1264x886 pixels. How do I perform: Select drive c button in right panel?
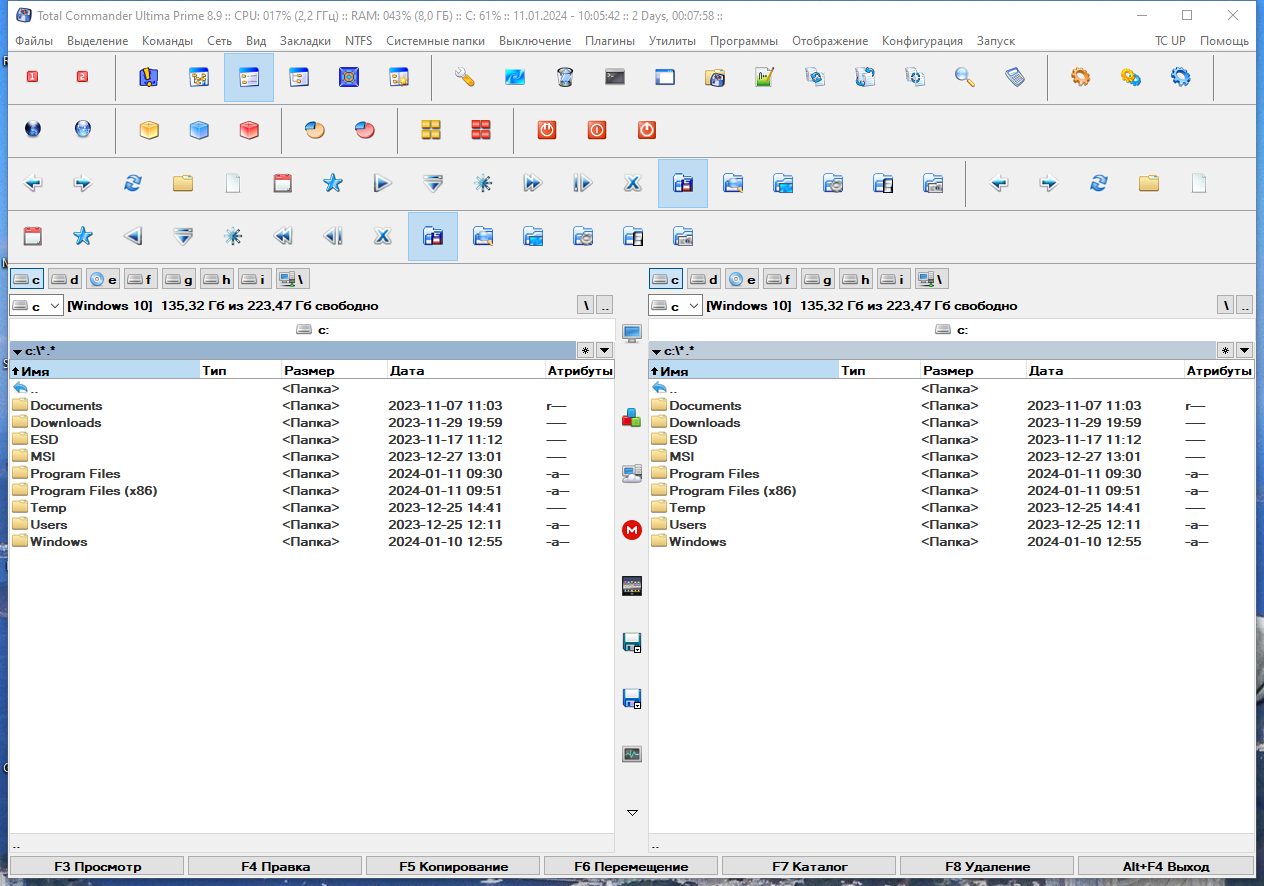(x=666, y=279)
